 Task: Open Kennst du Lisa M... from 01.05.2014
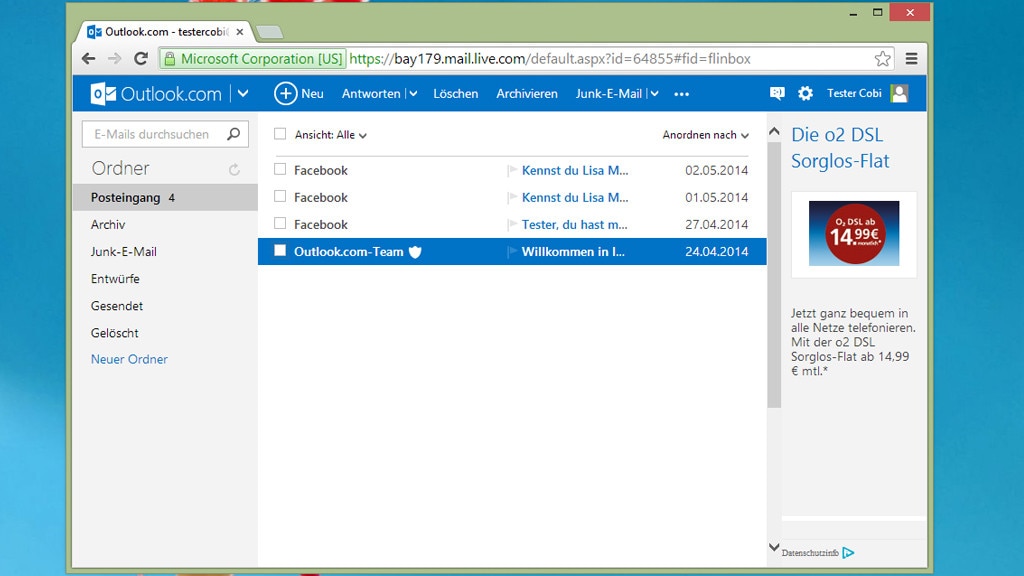(x=575, y=197)
